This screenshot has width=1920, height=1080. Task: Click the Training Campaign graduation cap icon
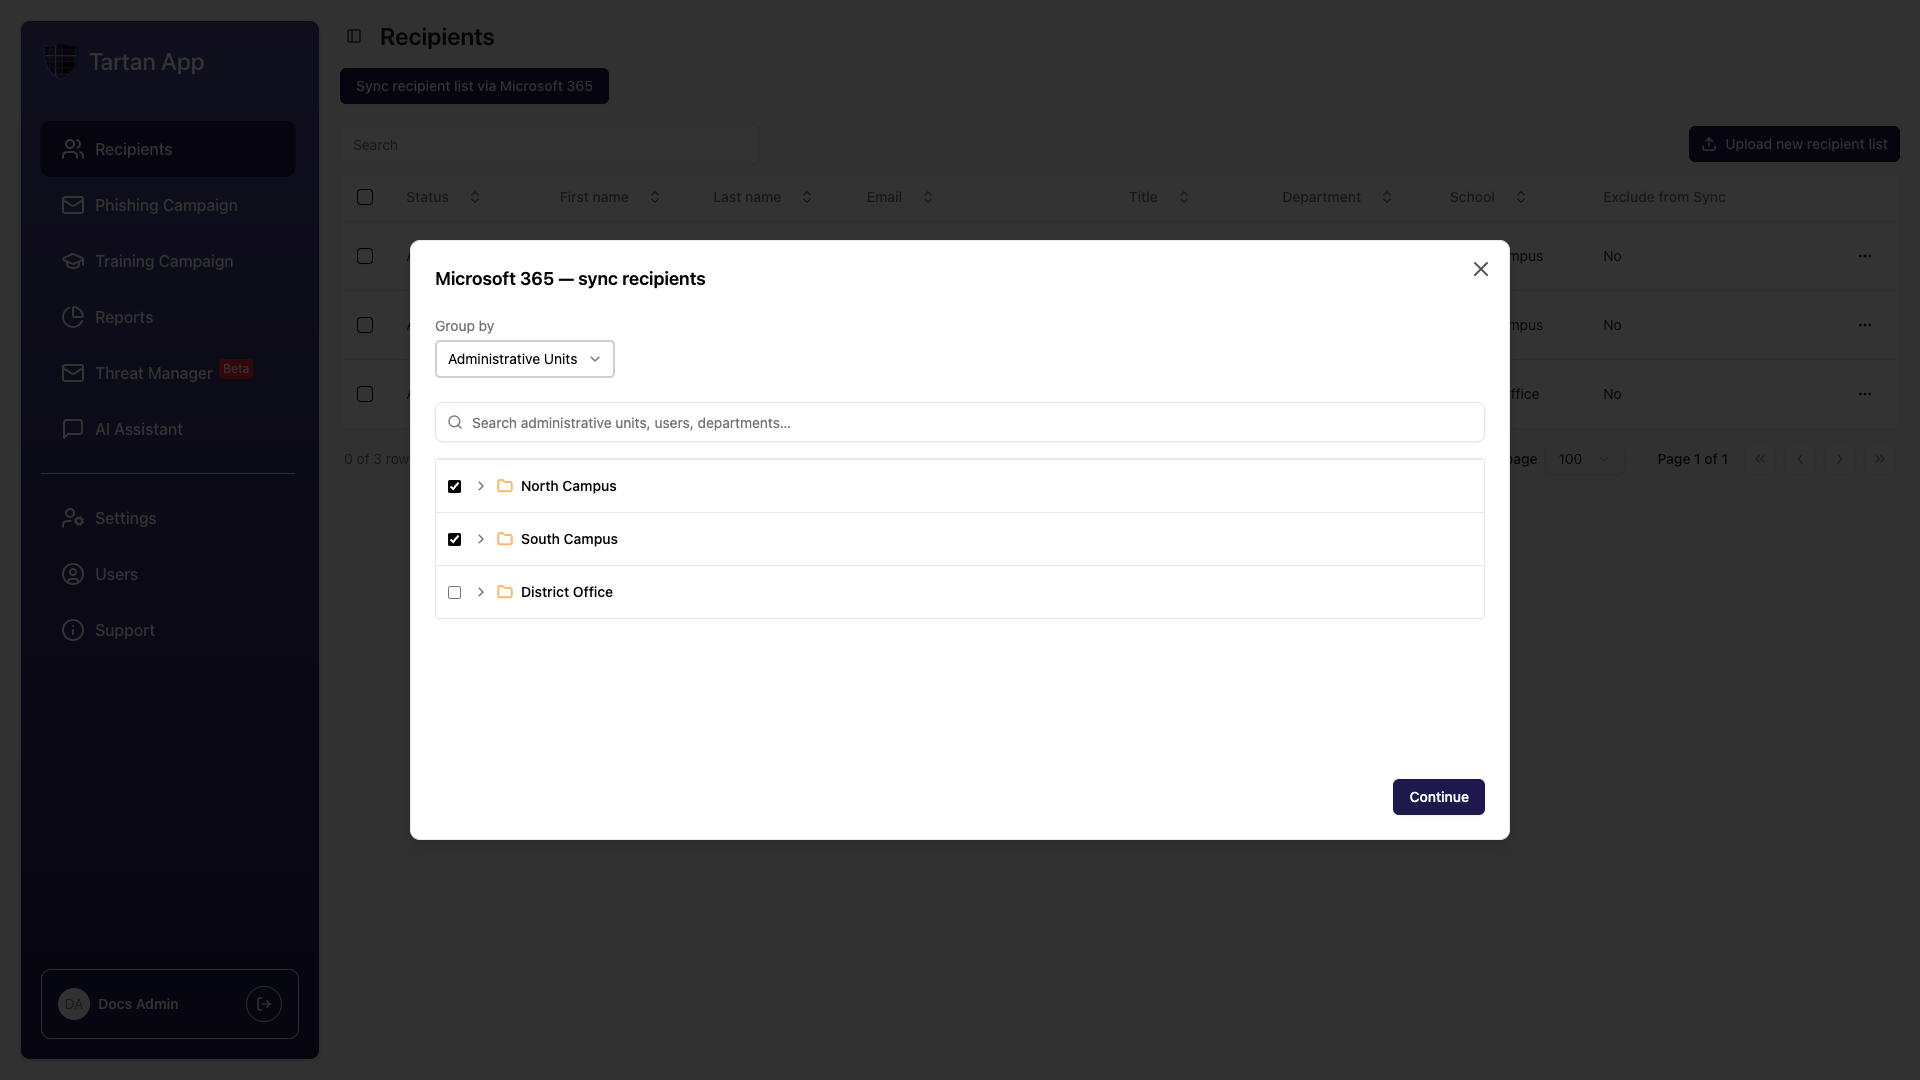[x=73, y=261]
